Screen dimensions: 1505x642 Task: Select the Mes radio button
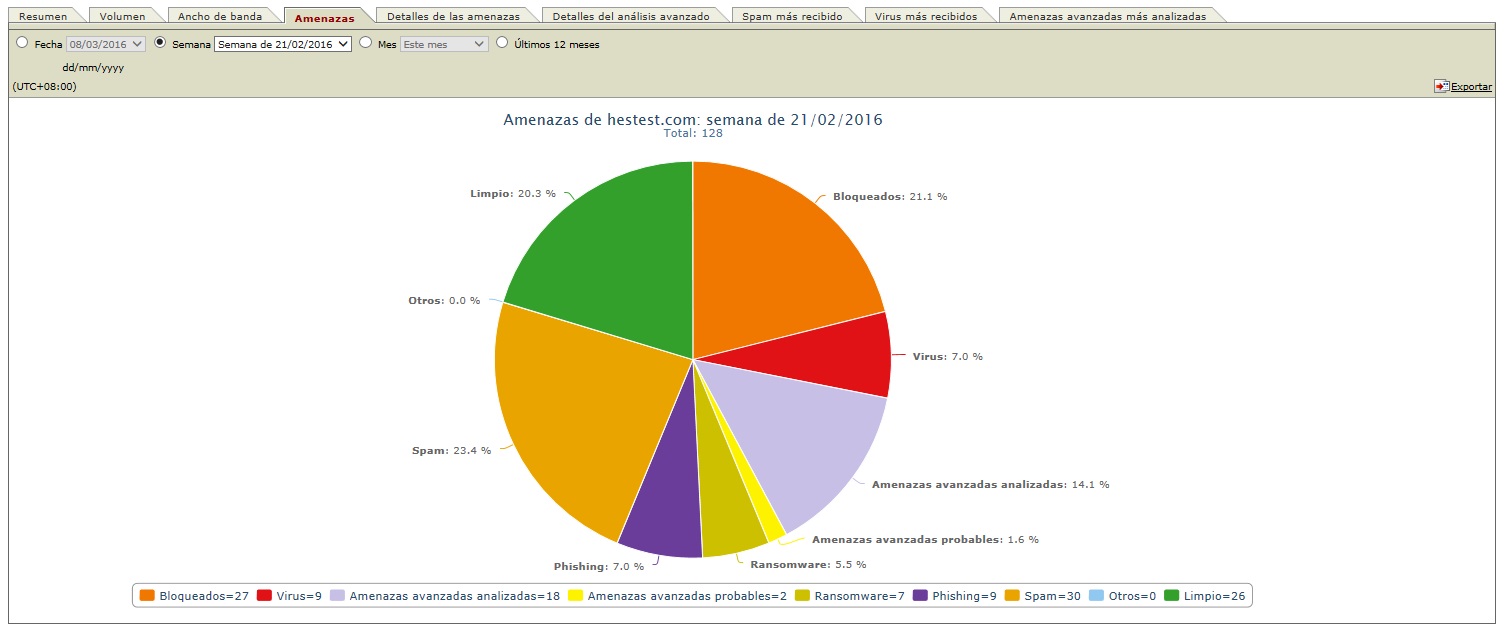point(365,43)
